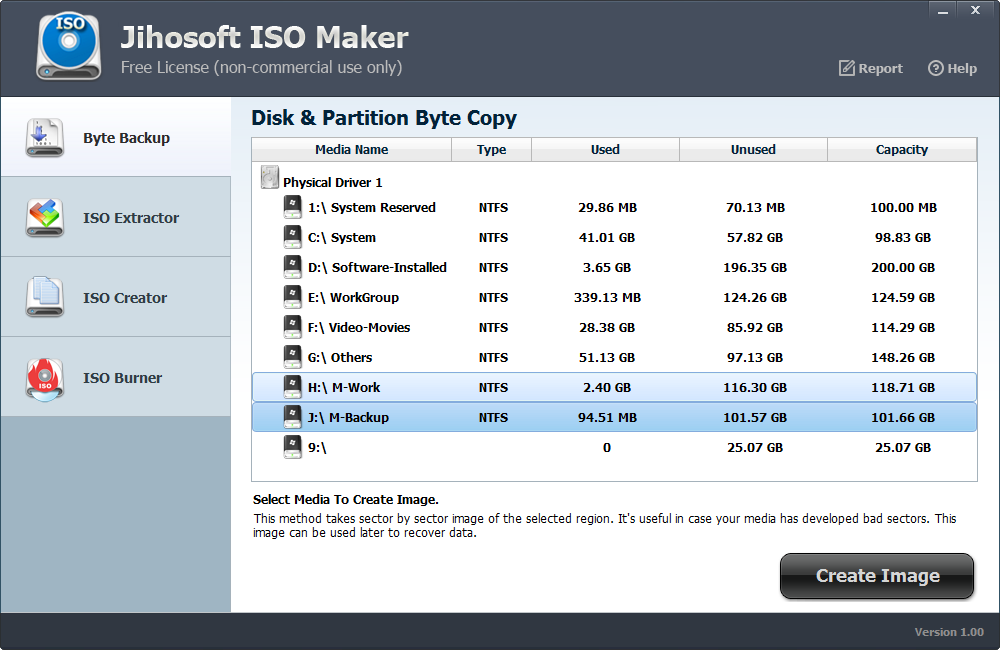
Task: Sort by the Type column header
Action: (492, 149)
